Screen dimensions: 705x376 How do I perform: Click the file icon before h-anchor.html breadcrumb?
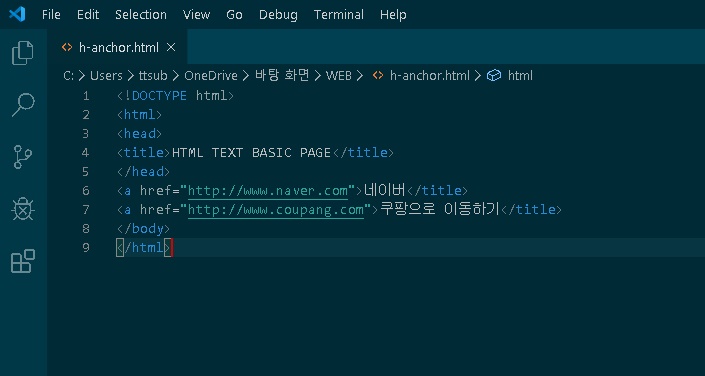pyautogui.click(x=378, y=76)
